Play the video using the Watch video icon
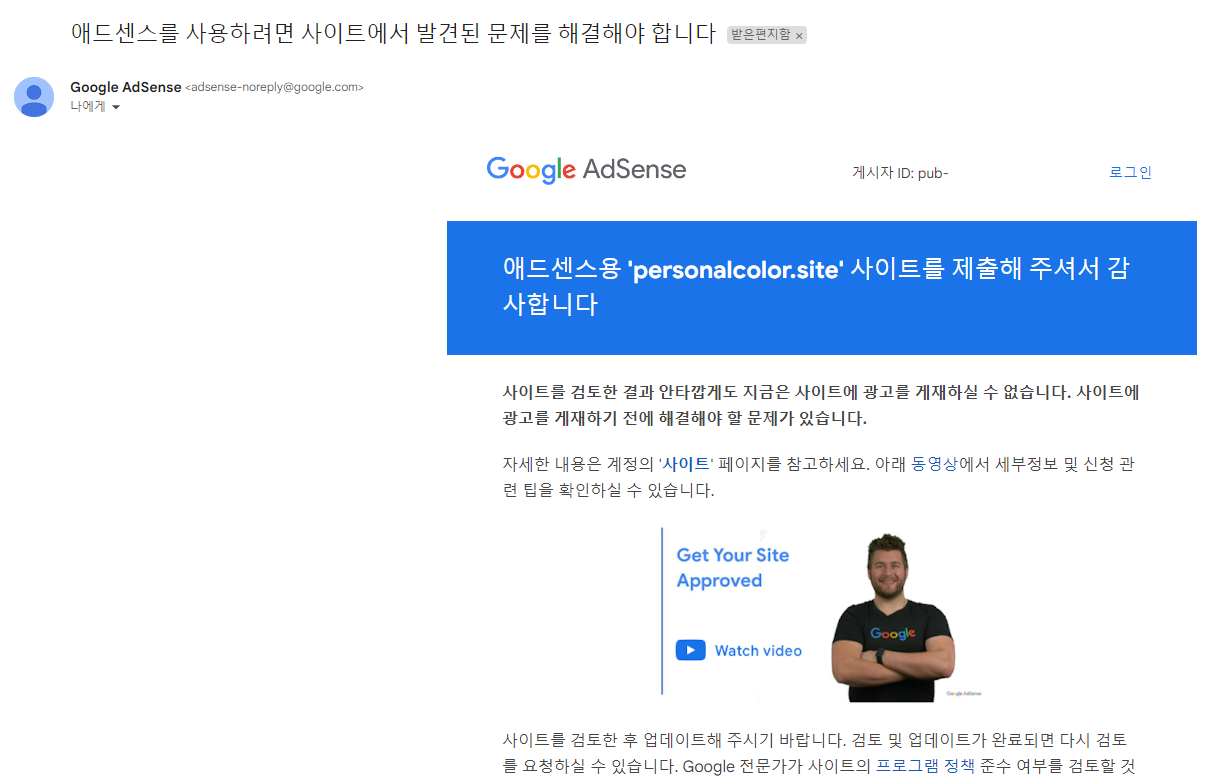 tap(691, 650)
